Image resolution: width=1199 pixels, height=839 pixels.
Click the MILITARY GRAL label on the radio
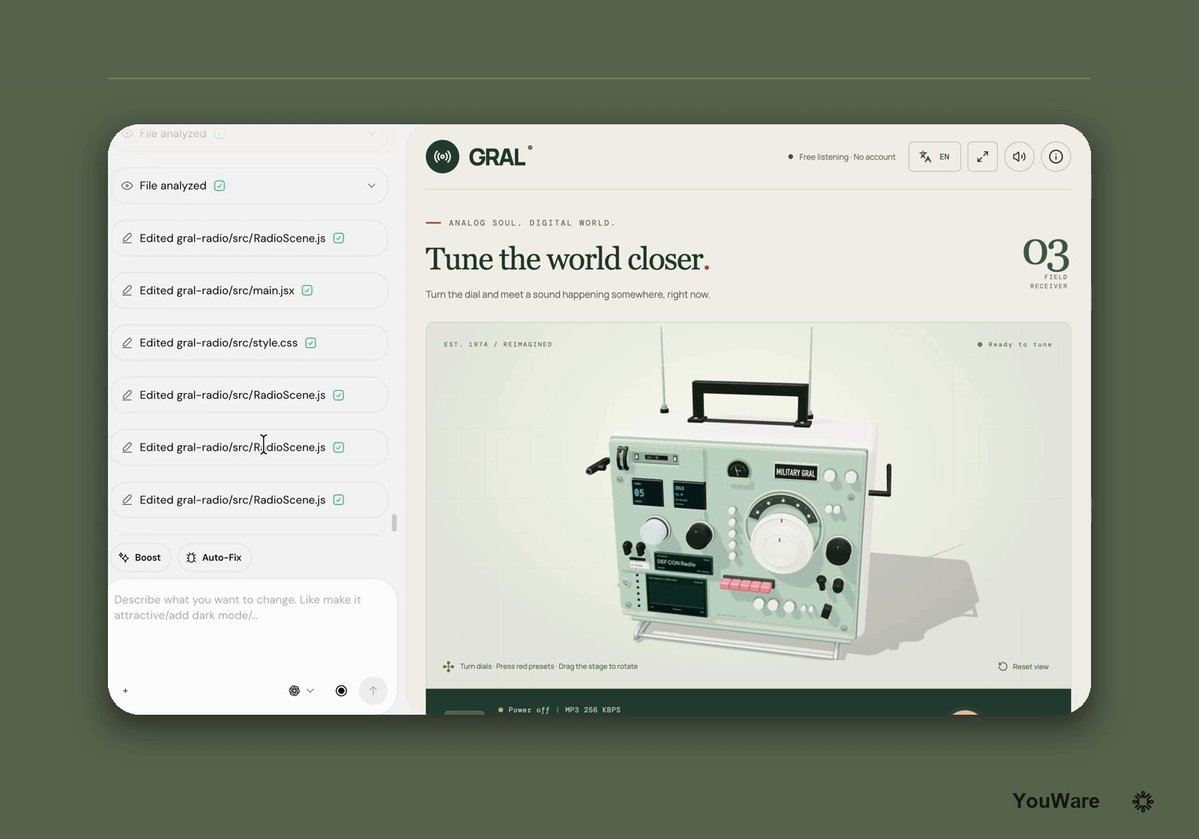point(795,473)
